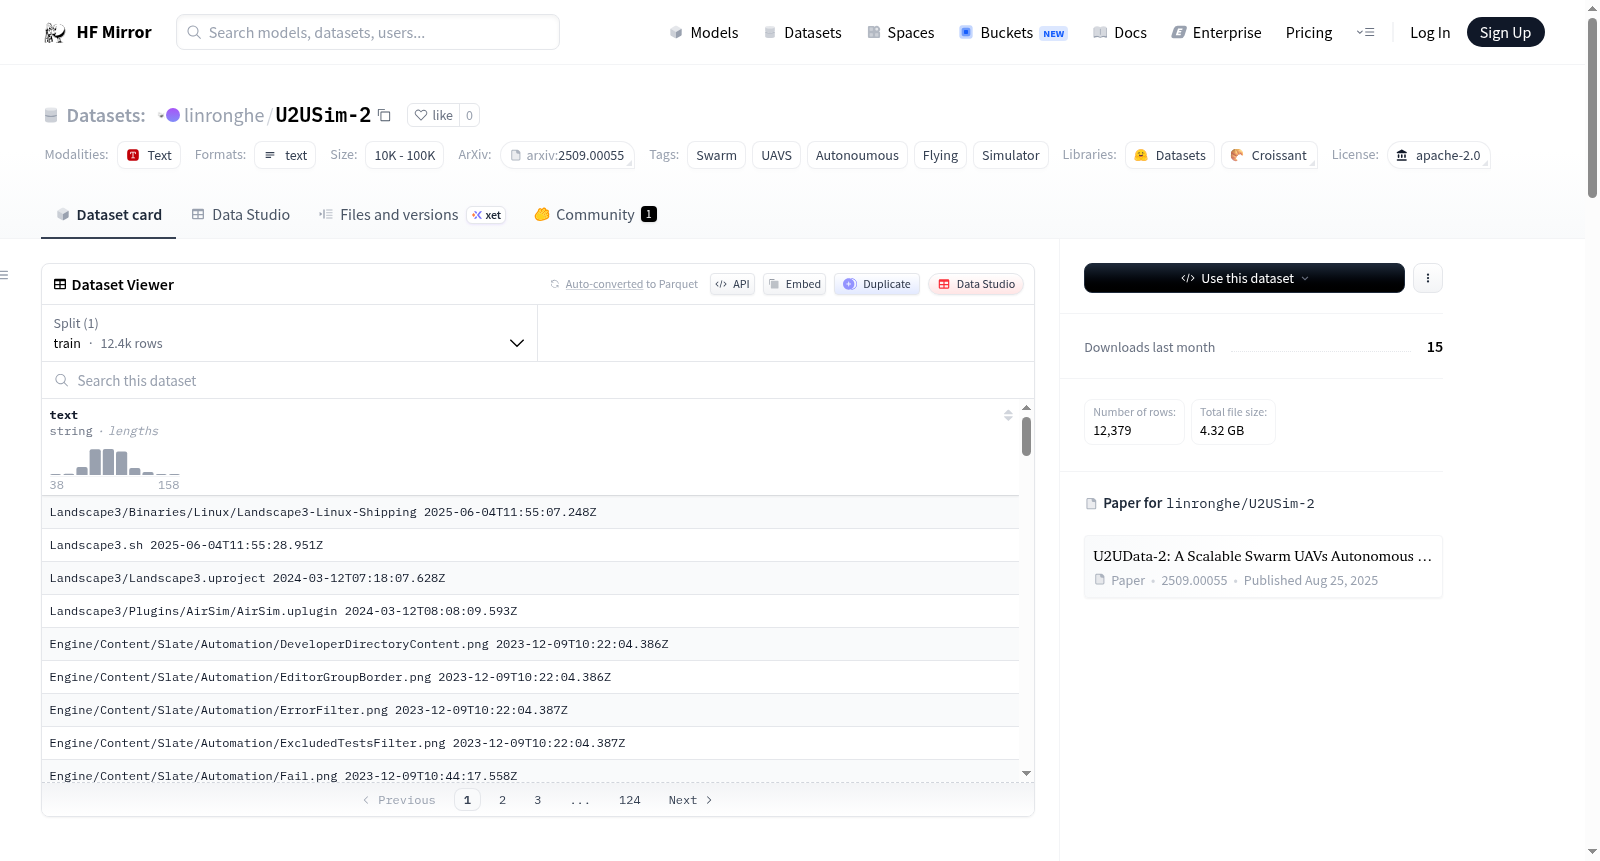Open Spaces in the top navigation
This screenshot has width=1600, height=861.
[900, 33]
